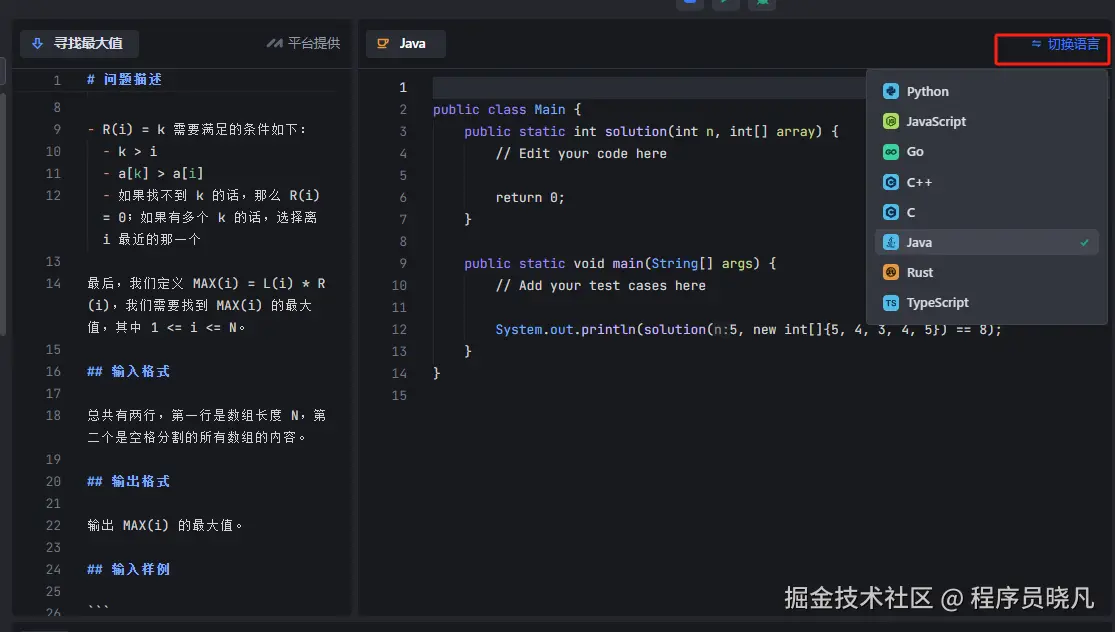The width and height of the screenshot is (1115, 632).
Task: Click the Rust language icon
Action: (x=890, y=272)
